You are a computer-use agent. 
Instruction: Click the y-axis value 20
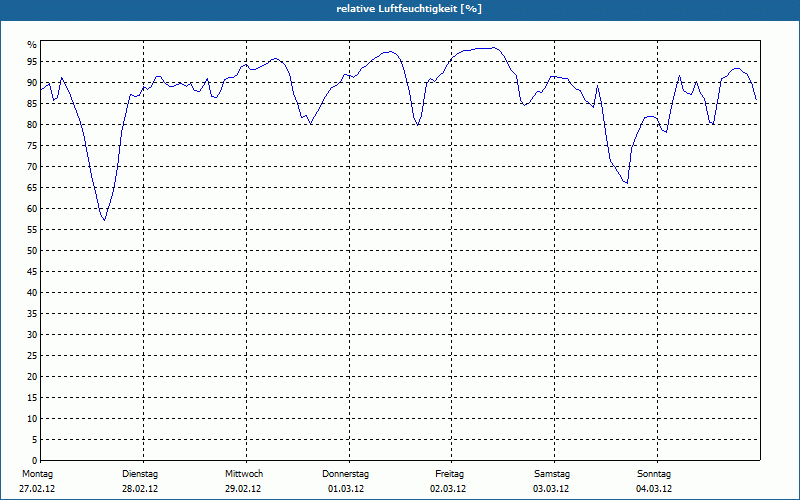point(32,377)
